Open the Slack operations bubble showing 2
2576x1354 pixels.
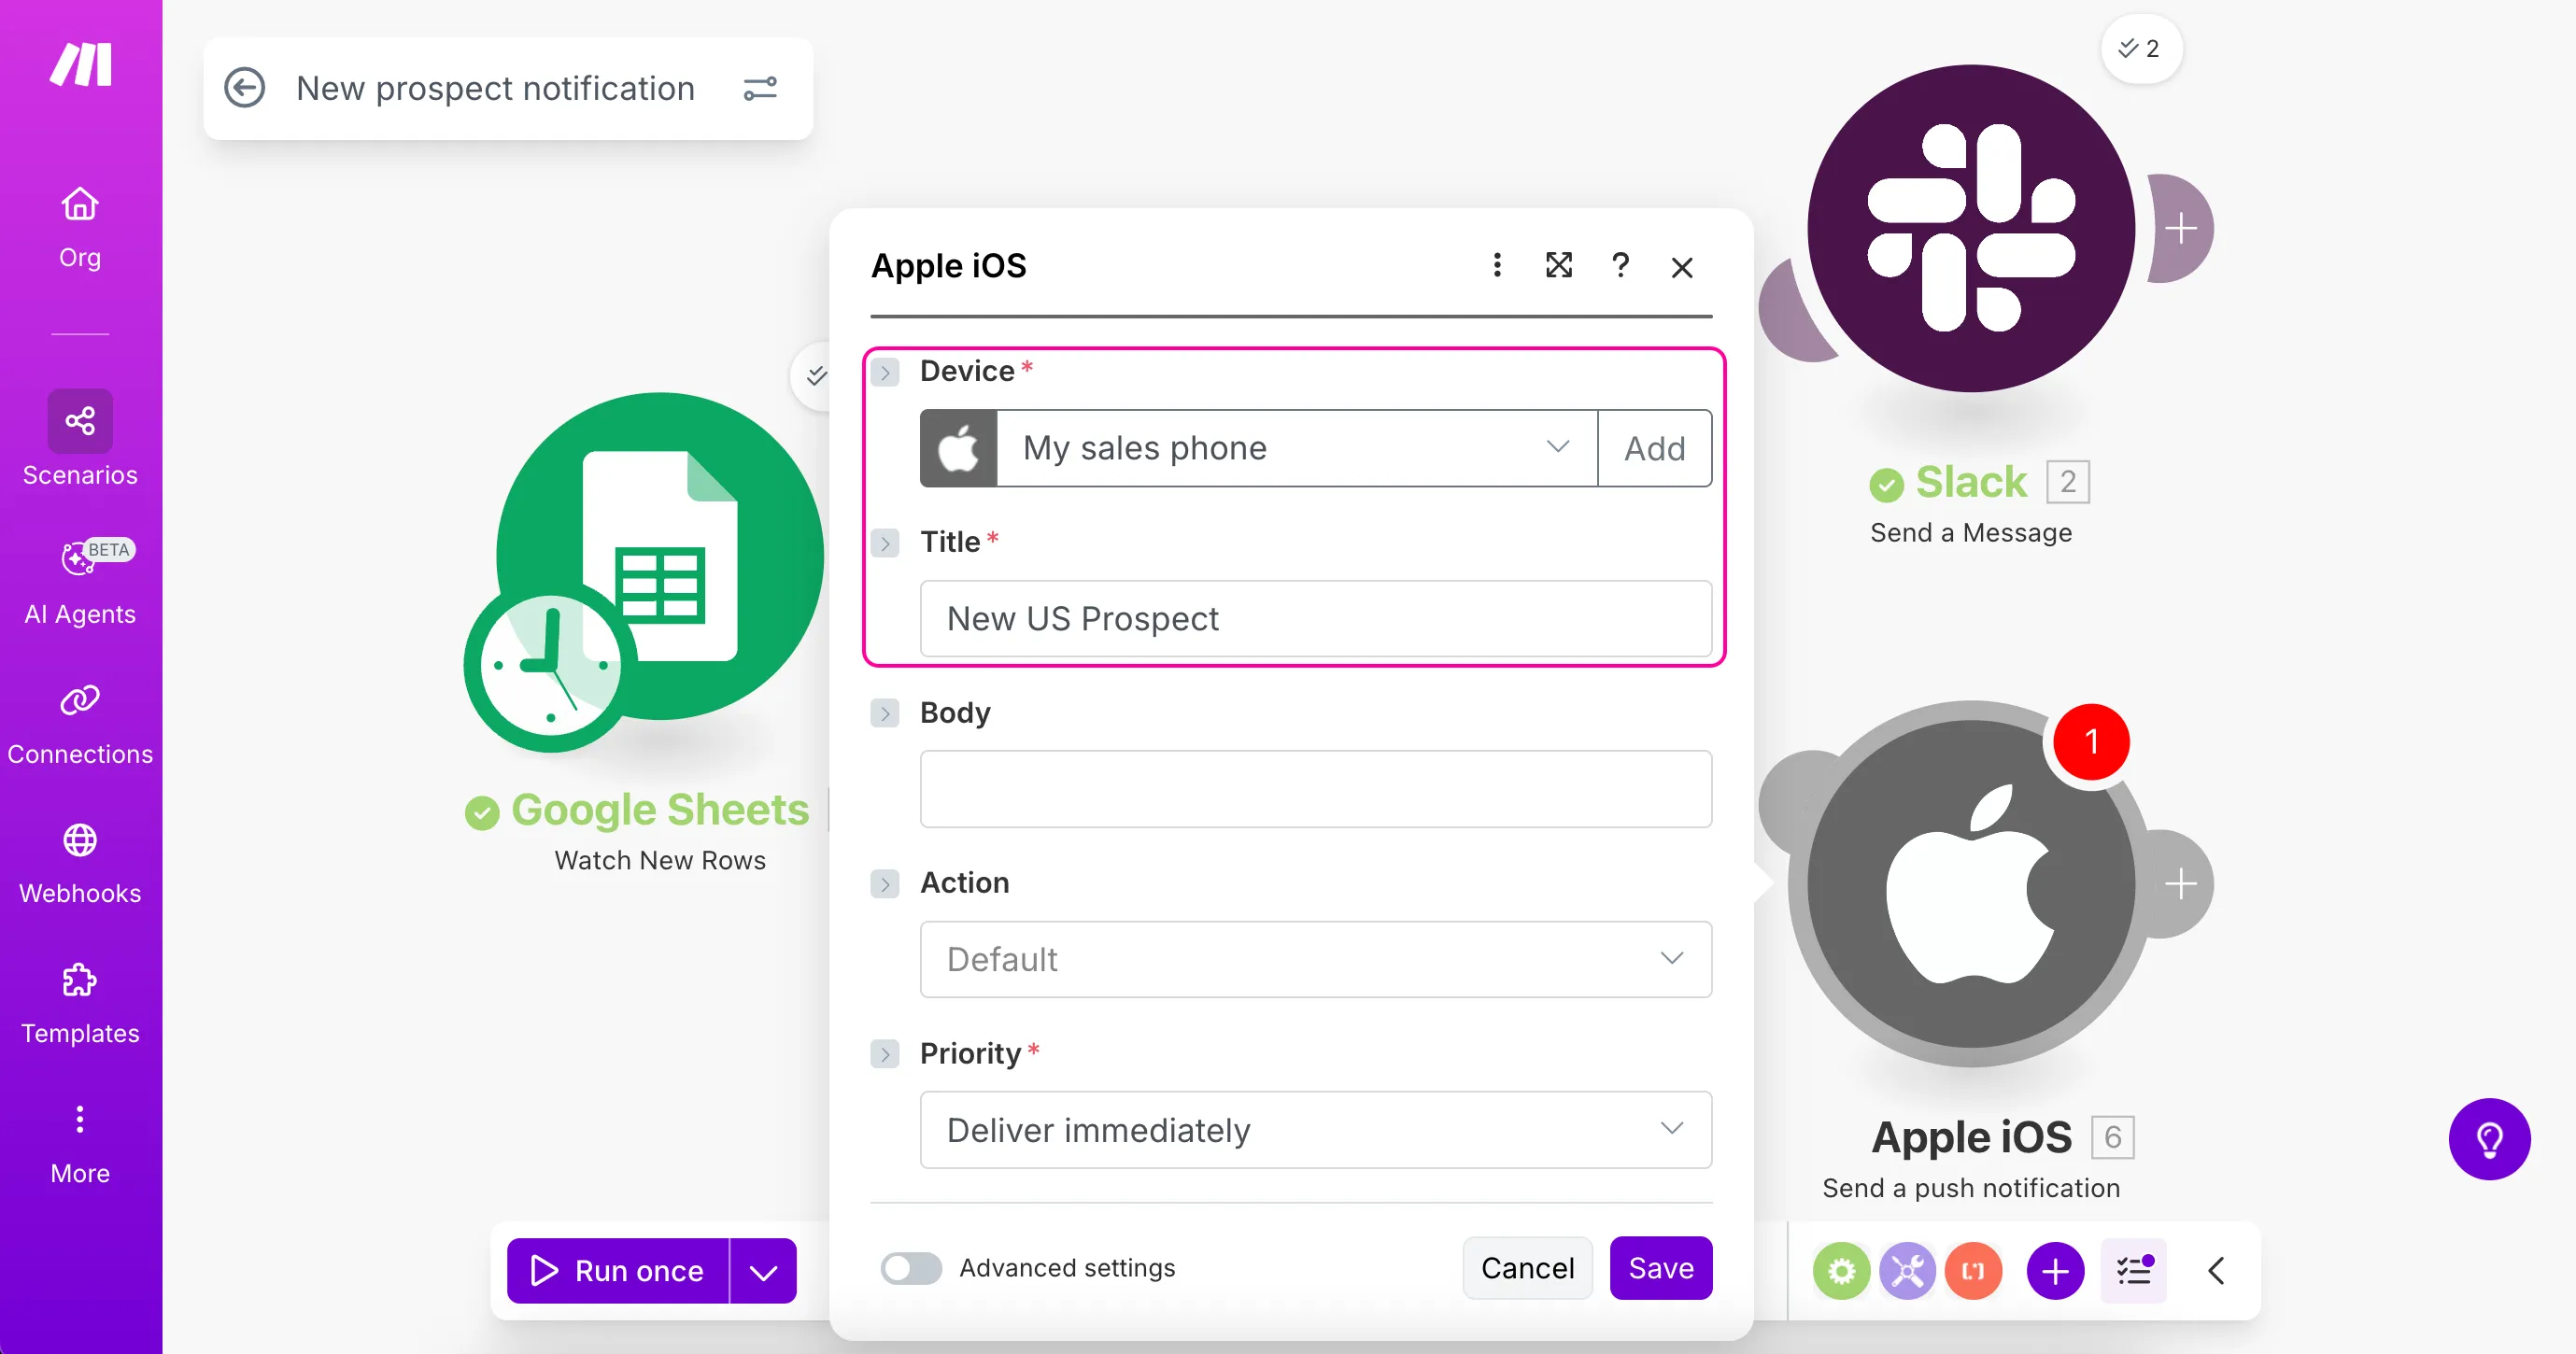(x=2141, y=48)
